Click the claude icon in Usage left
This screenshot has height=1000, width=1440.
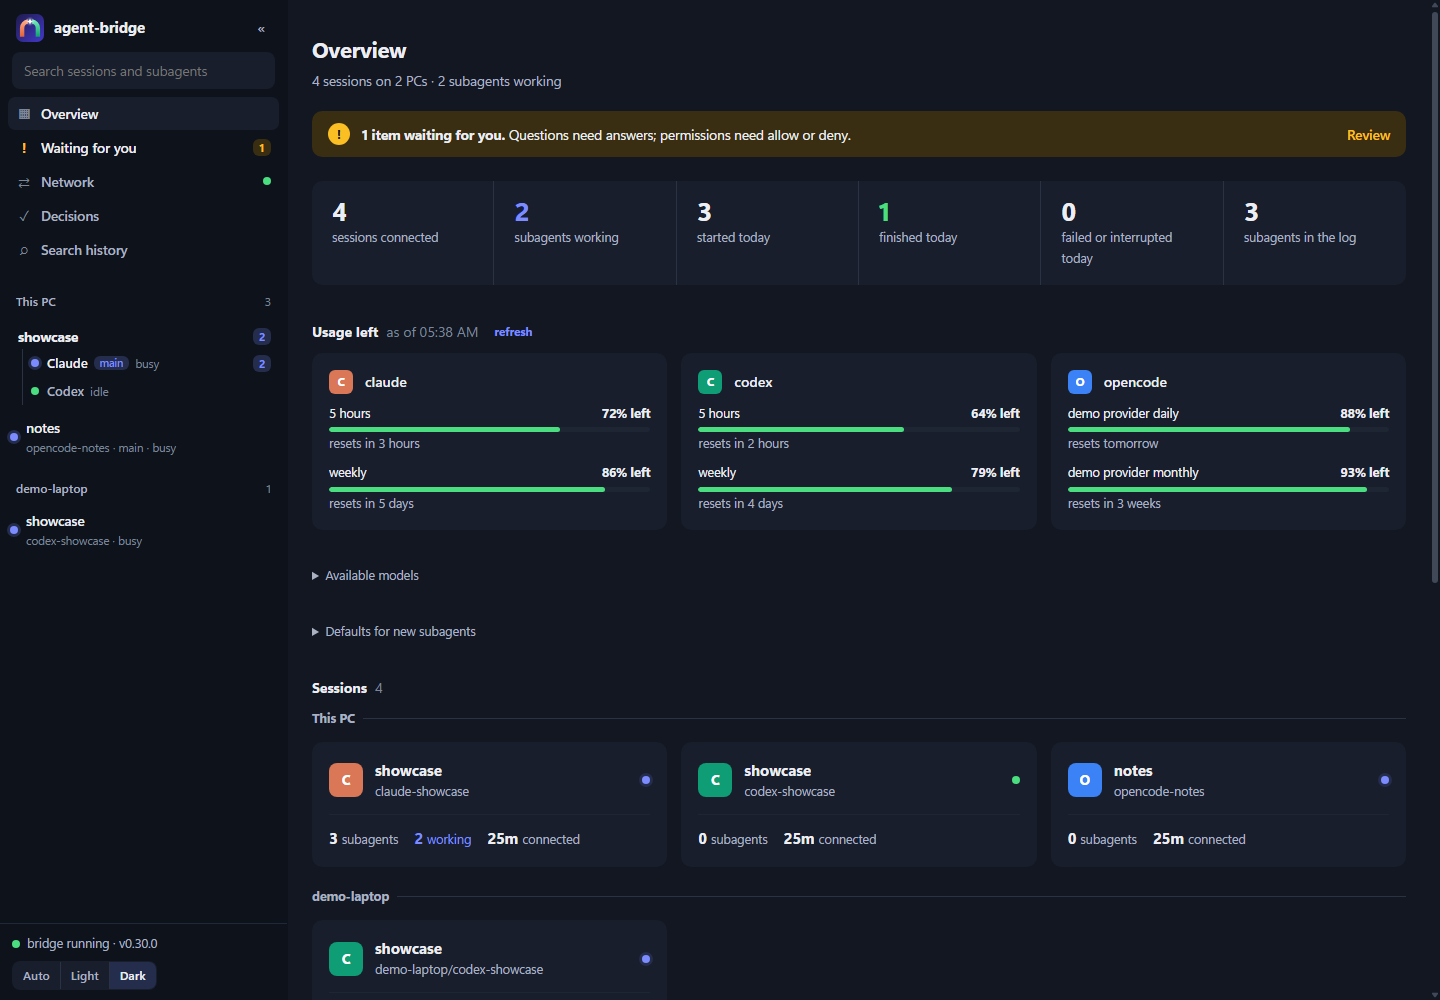[341, 382]
